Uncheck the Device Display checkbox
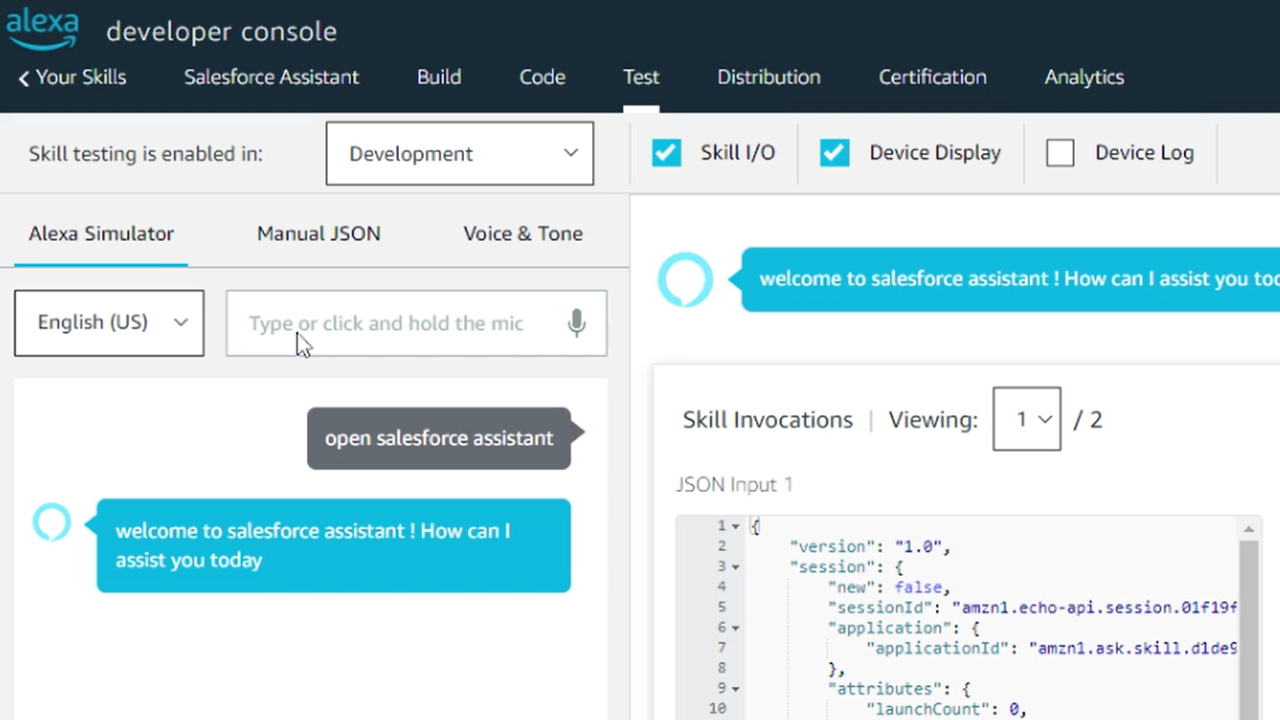1280x720 pixels. 834,153
